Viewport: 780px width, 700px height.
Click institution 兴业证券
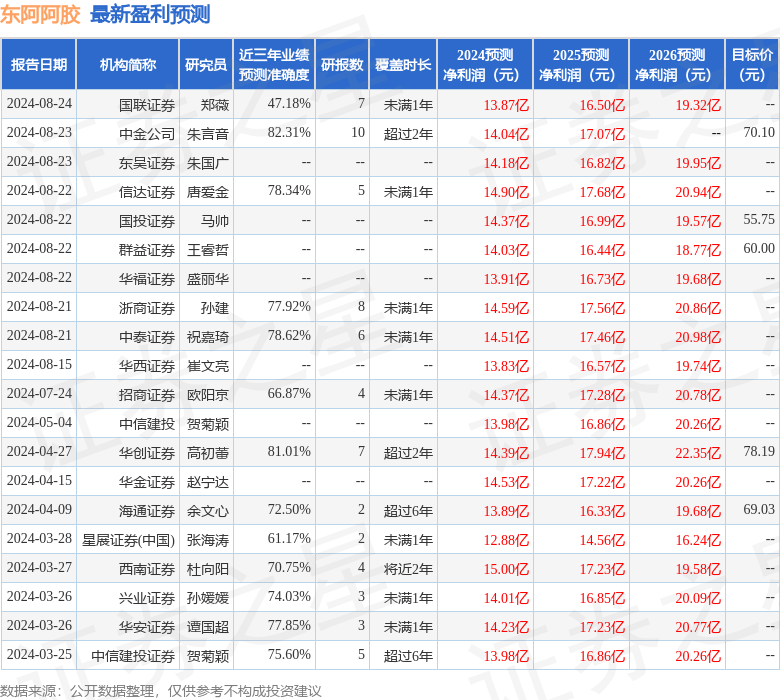pyautogui.click(x=147, y=598)
